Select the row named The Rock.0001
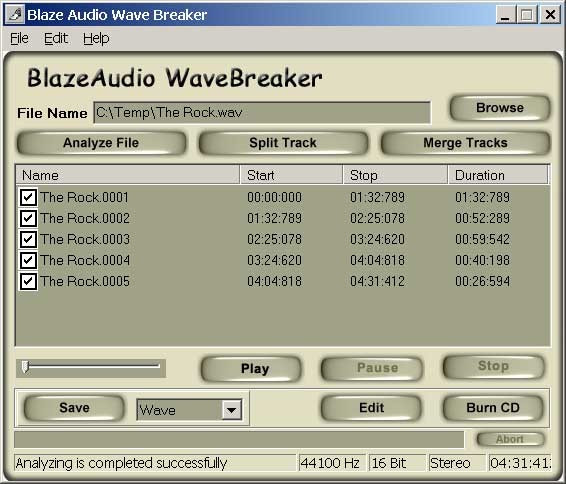This screenshot has height=484, width=566. [x=283, y=197]
